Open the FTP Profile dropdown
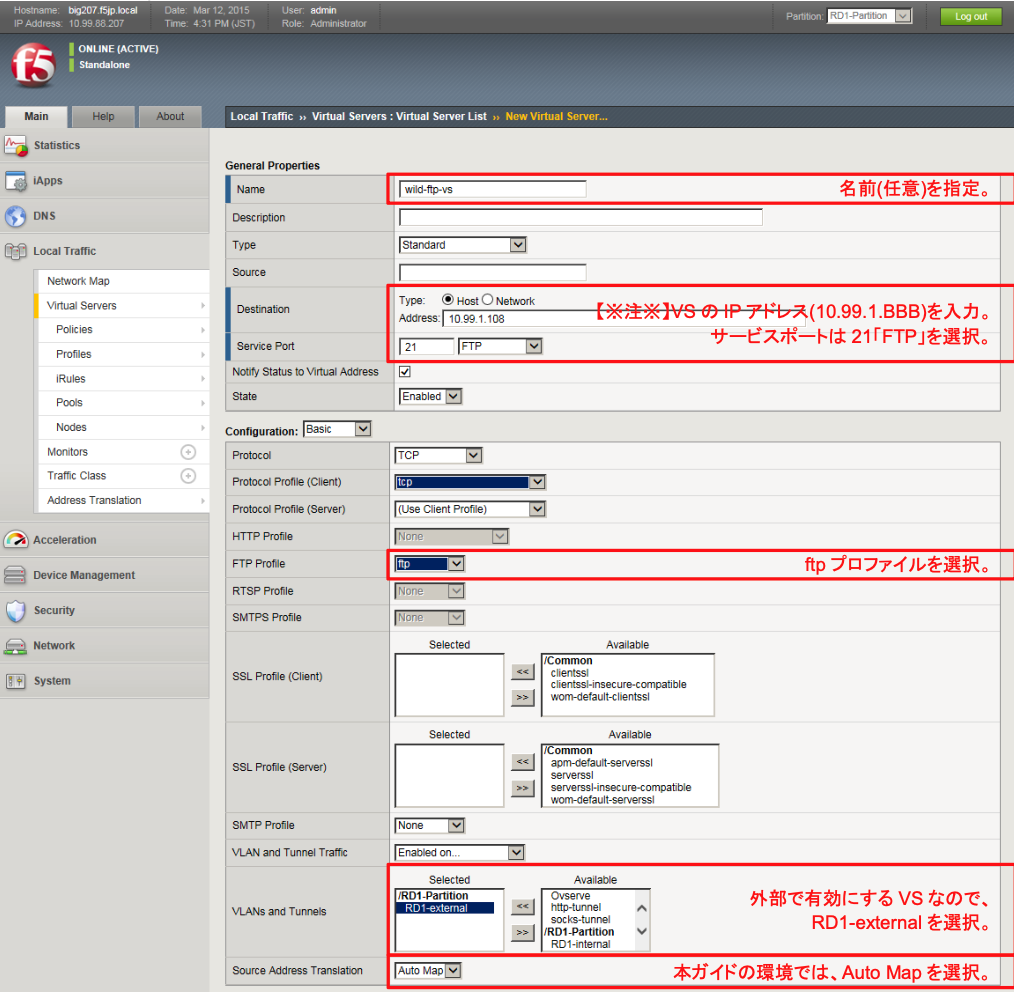Viewport: 1014px width, 992px height. (x=429, y=564)
